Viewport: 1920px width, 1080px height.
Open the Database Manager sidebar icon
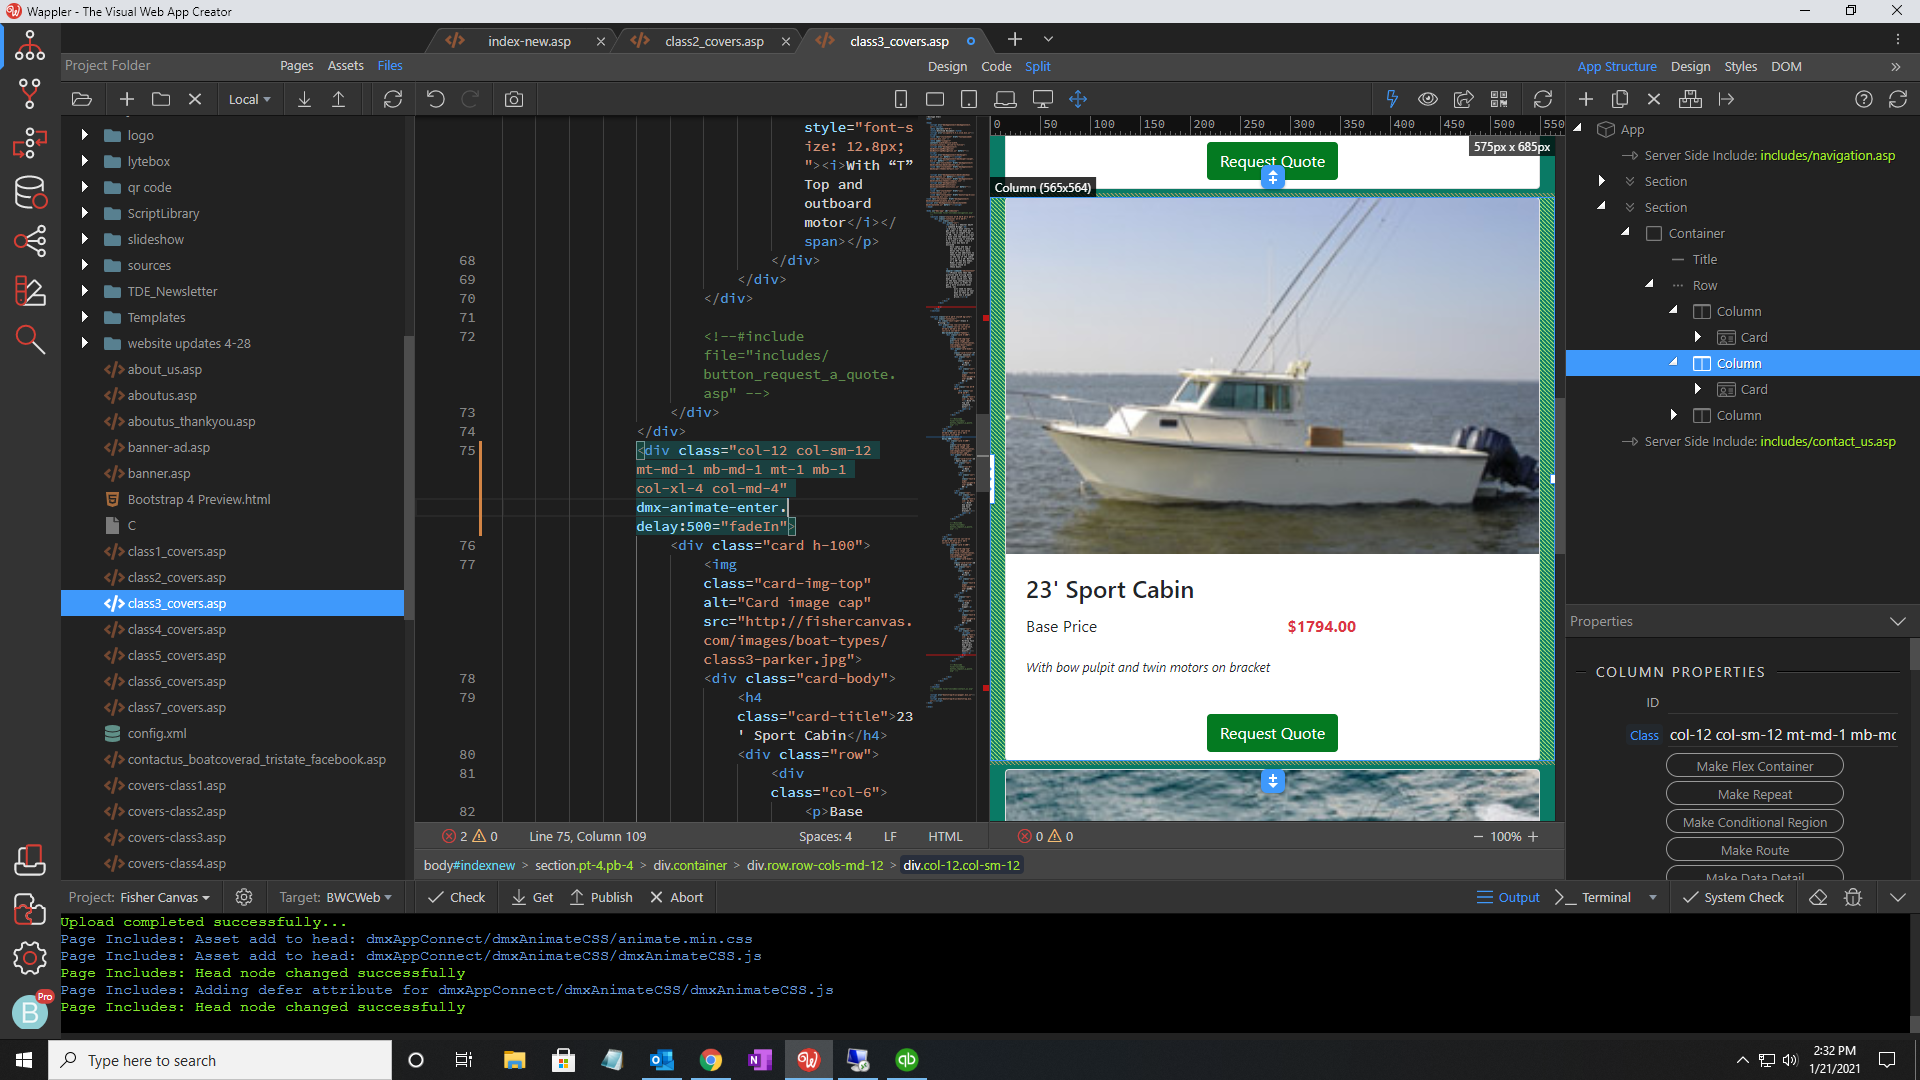[x=29, y=192]
